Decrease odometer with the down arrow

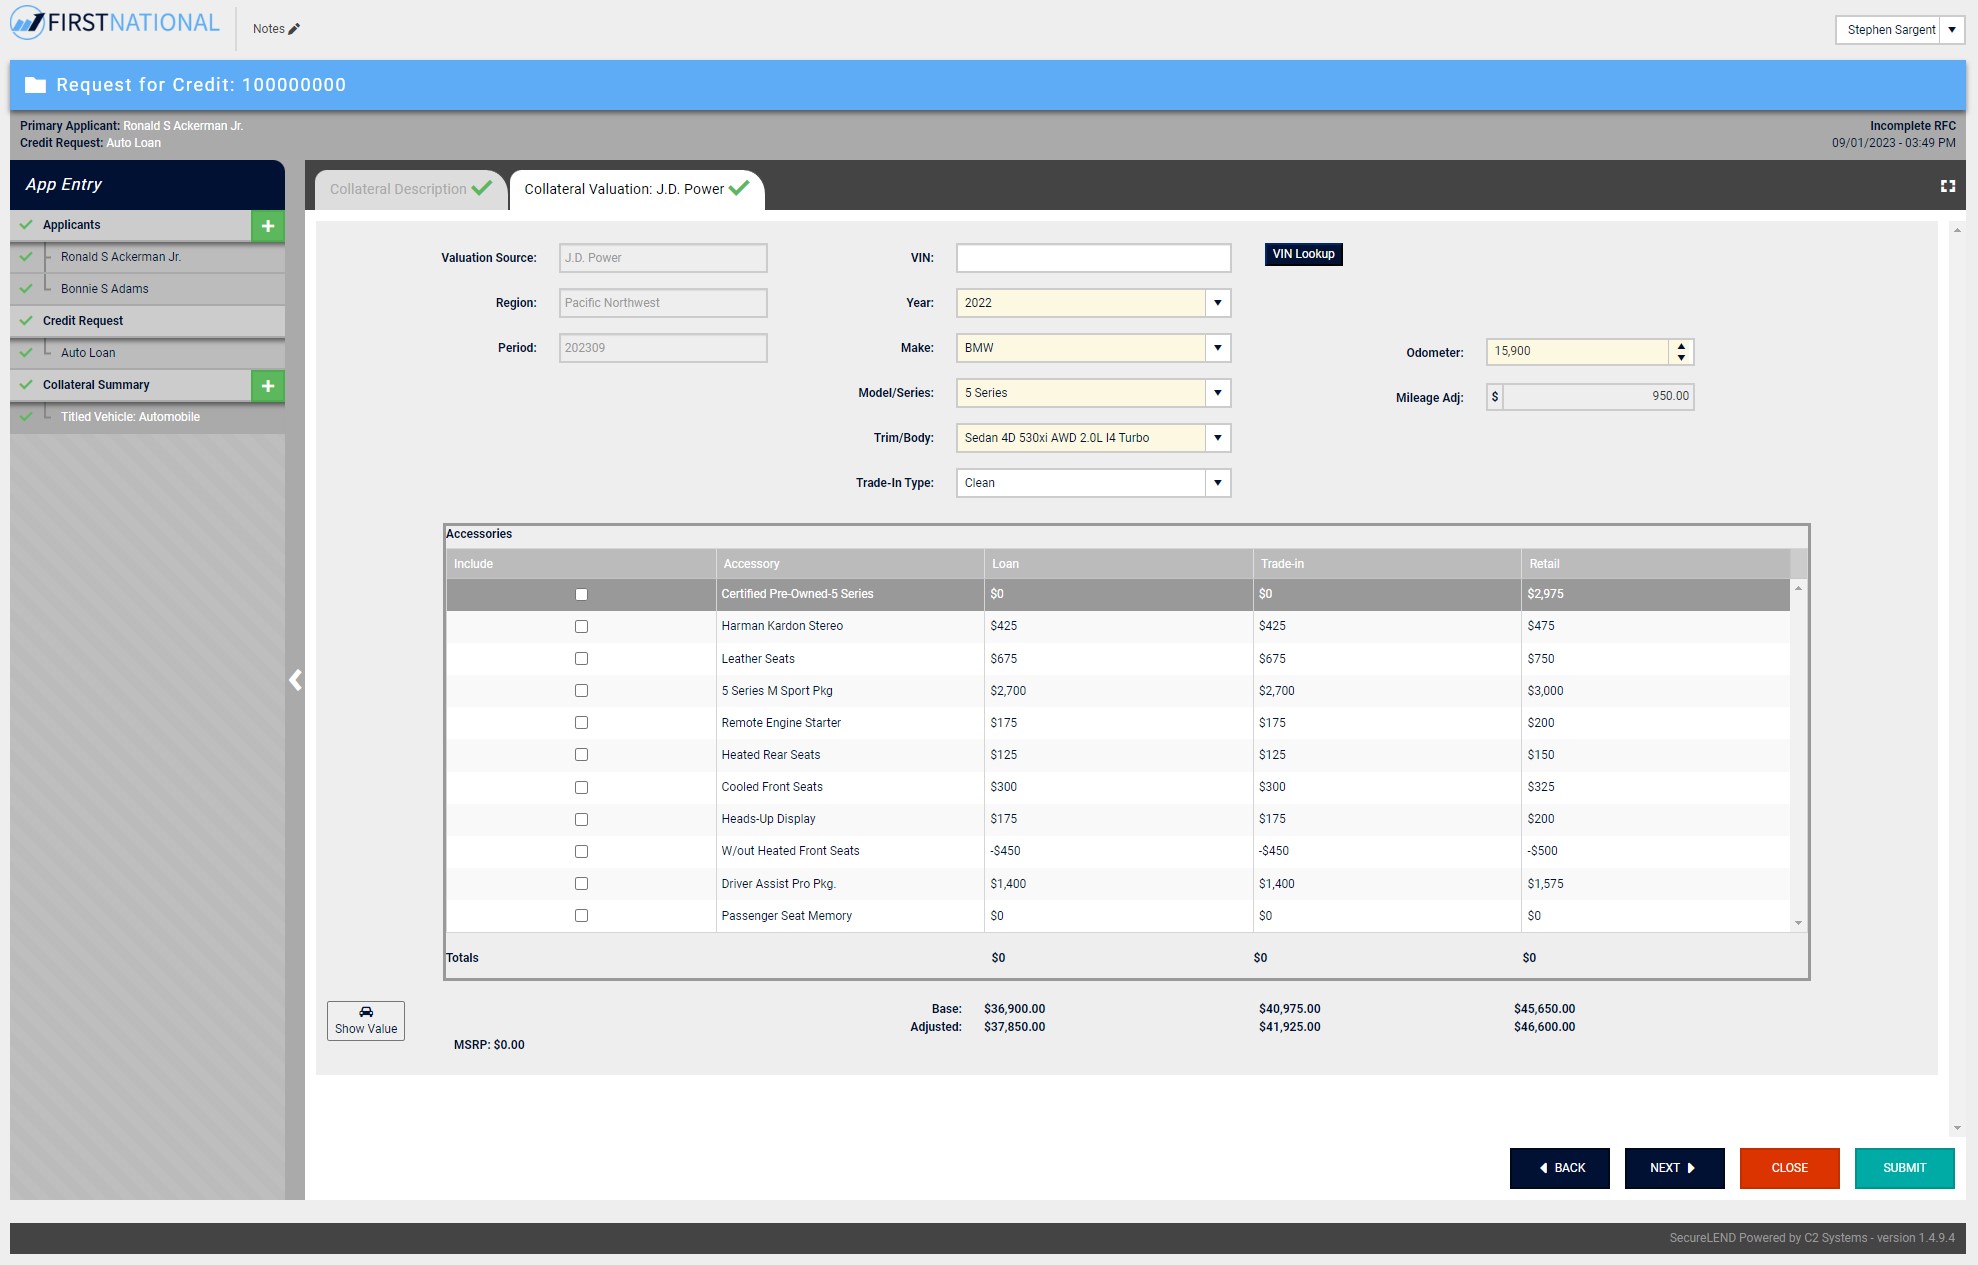[1681, 358]
